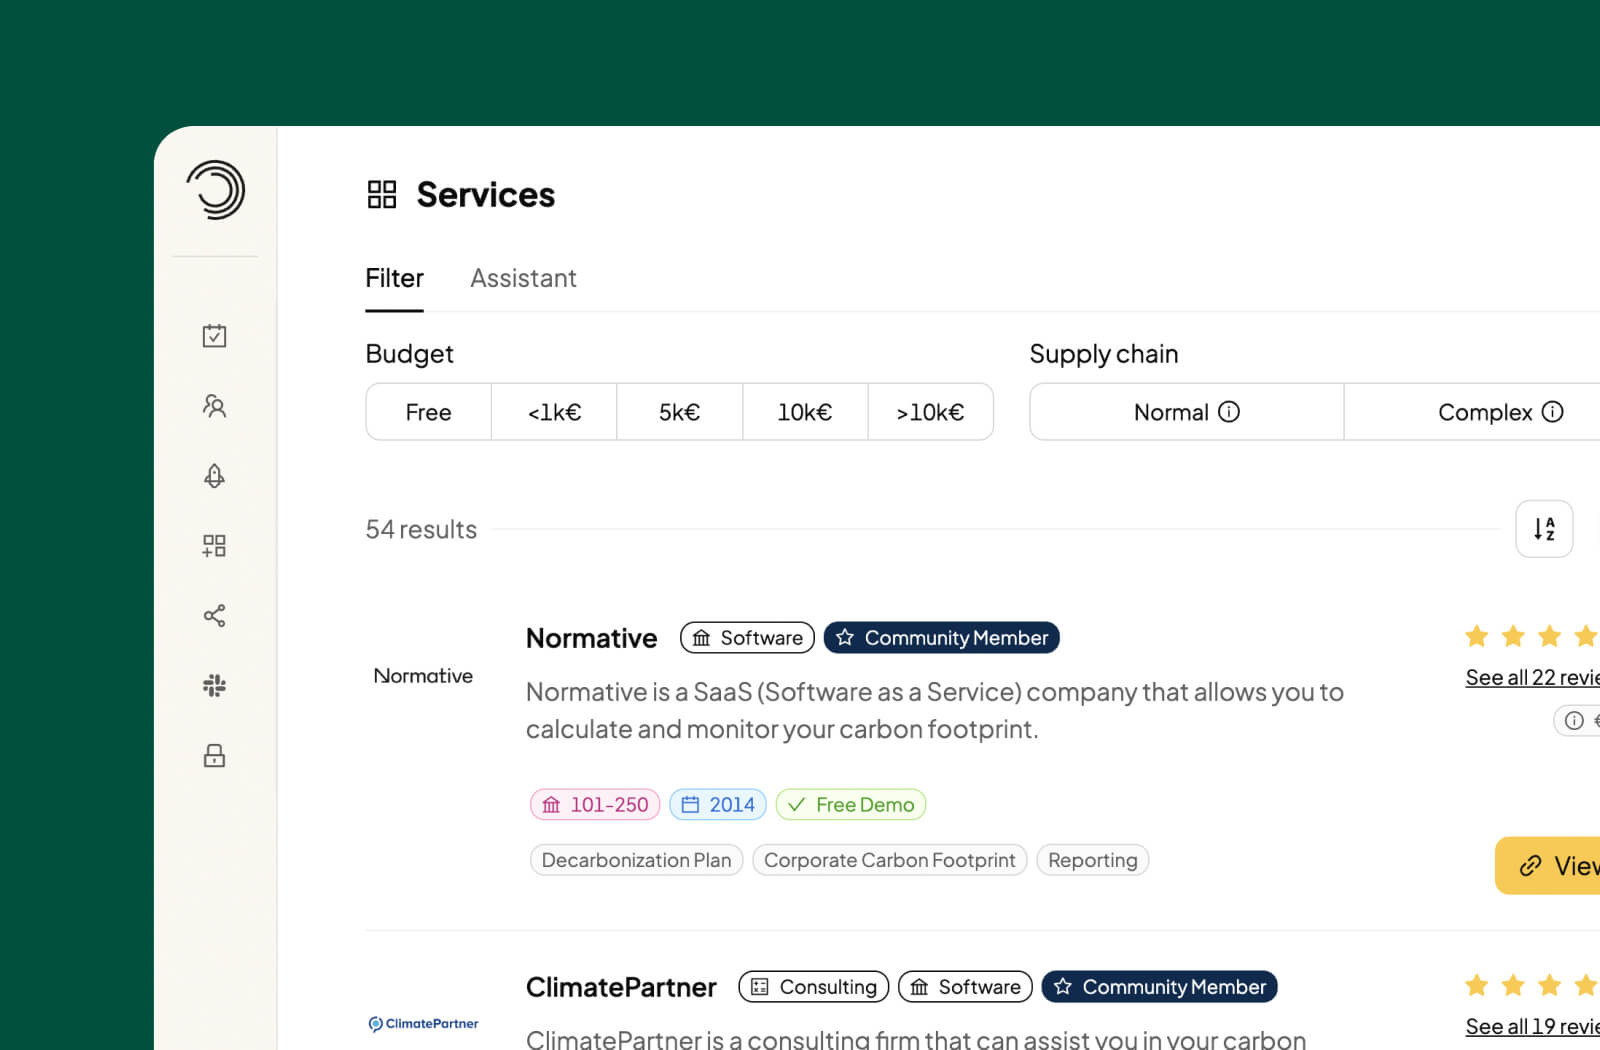
Task: Click the A–Z sort results button
Action: click(x=1544, y=529)
